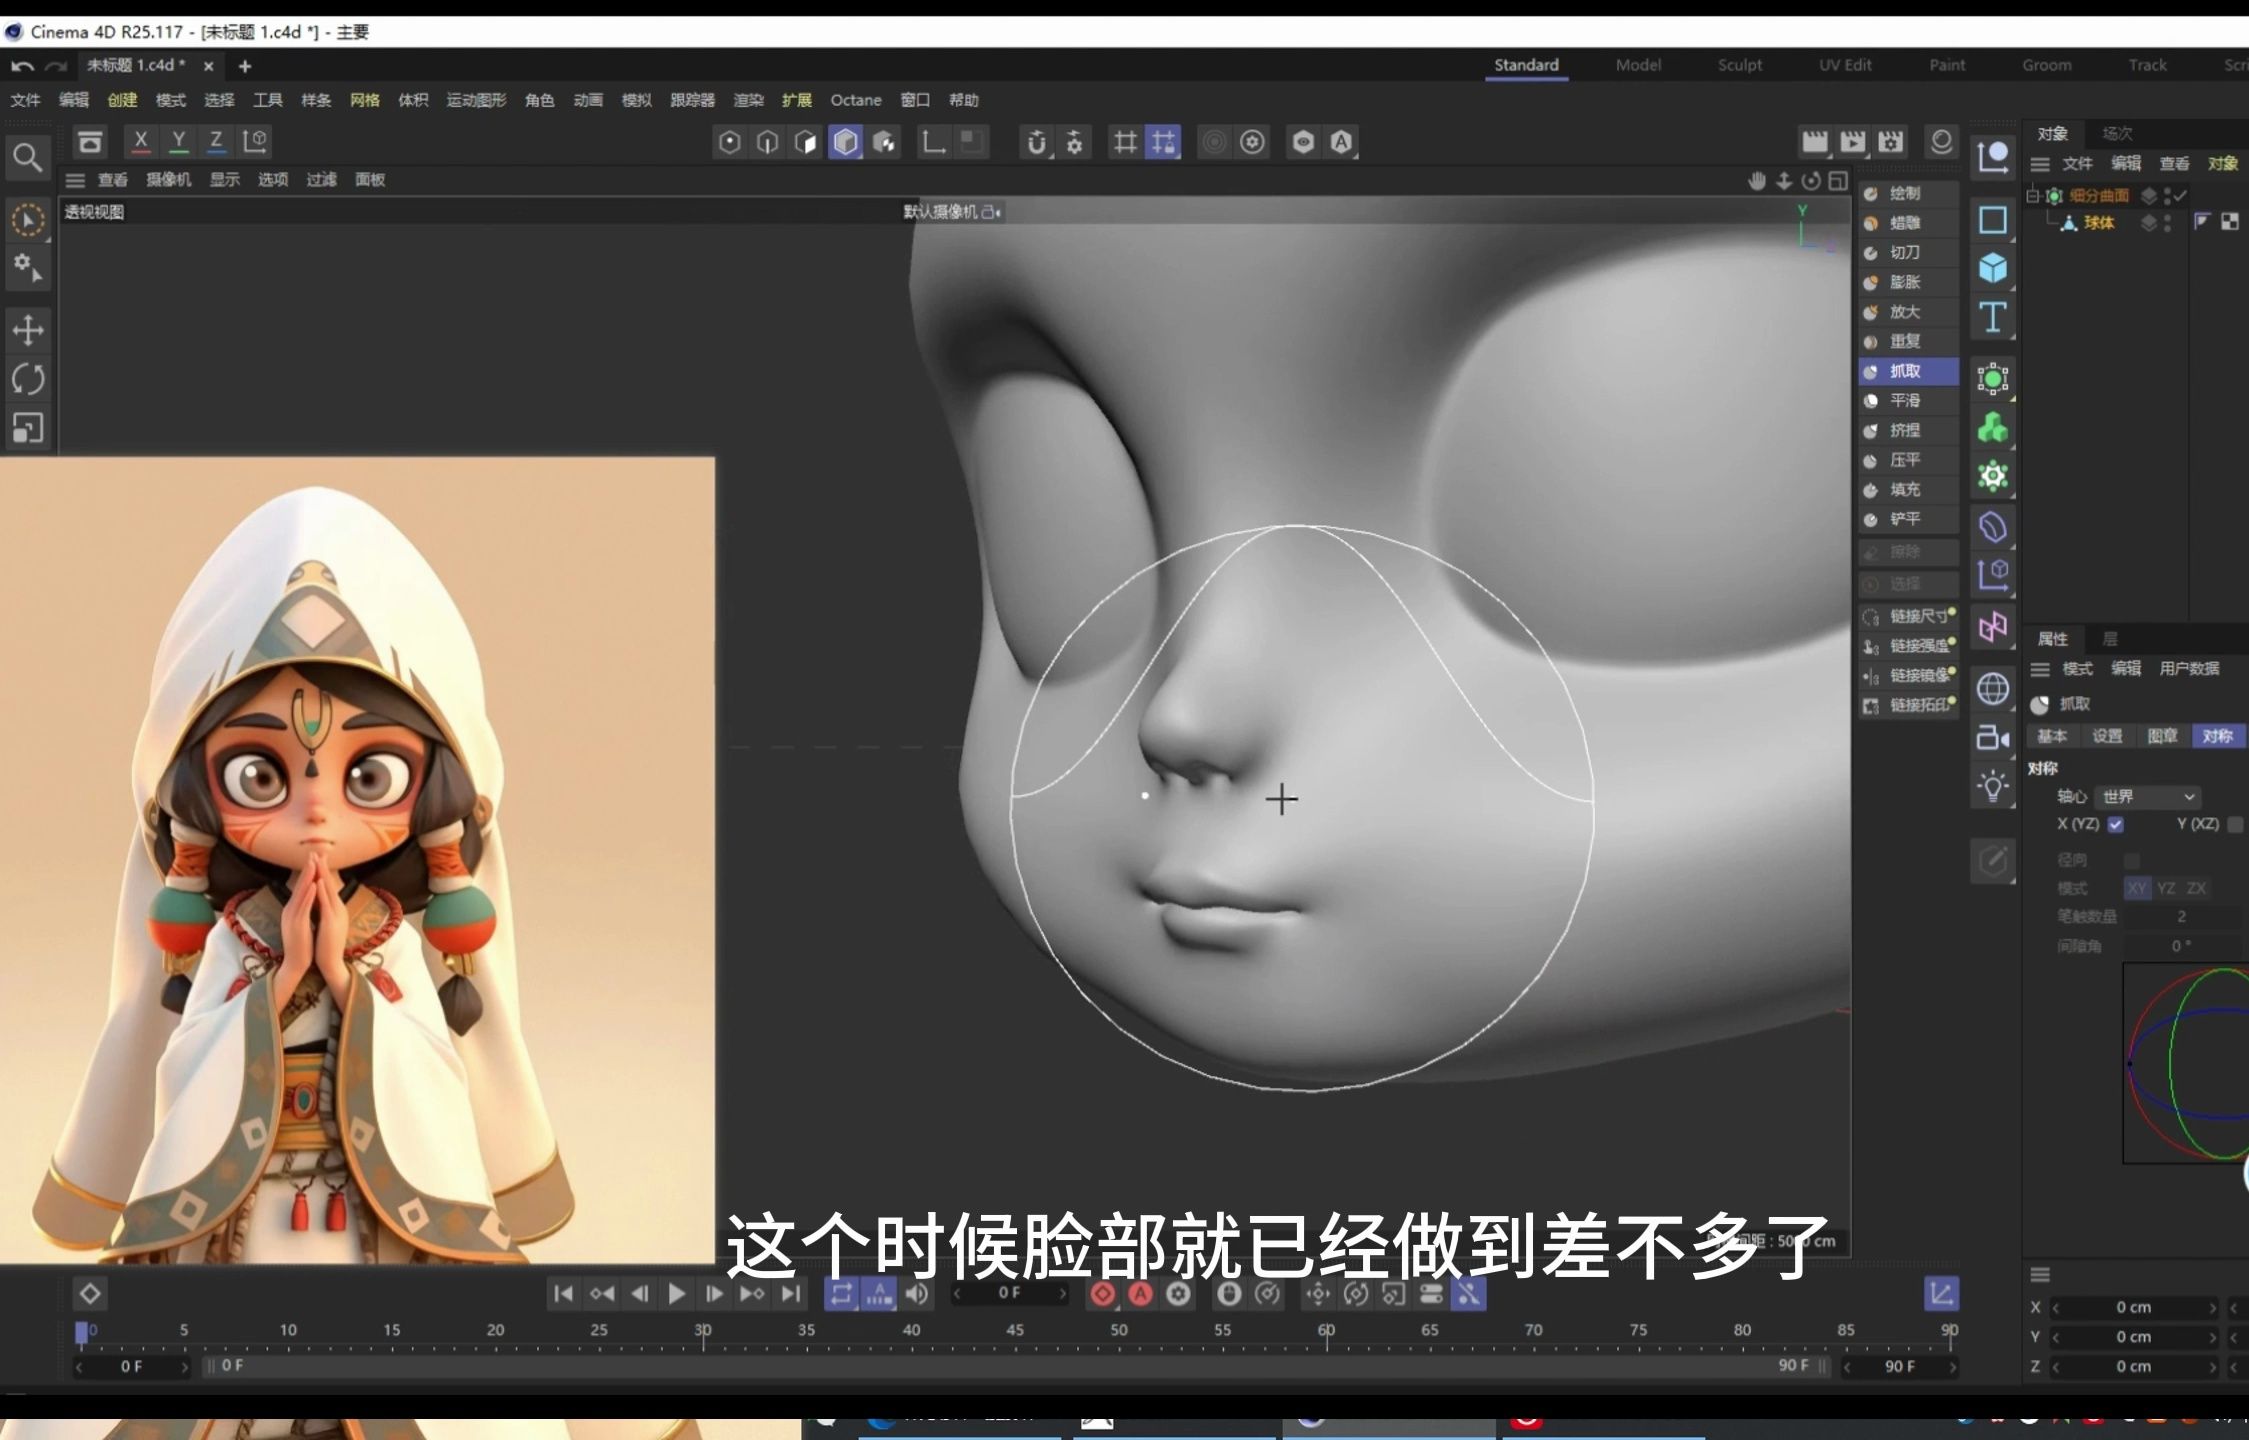Screen dimensions: 2249x1440
Task: Click the timeline playhead at frame 0
Action: click(82, 1332)
